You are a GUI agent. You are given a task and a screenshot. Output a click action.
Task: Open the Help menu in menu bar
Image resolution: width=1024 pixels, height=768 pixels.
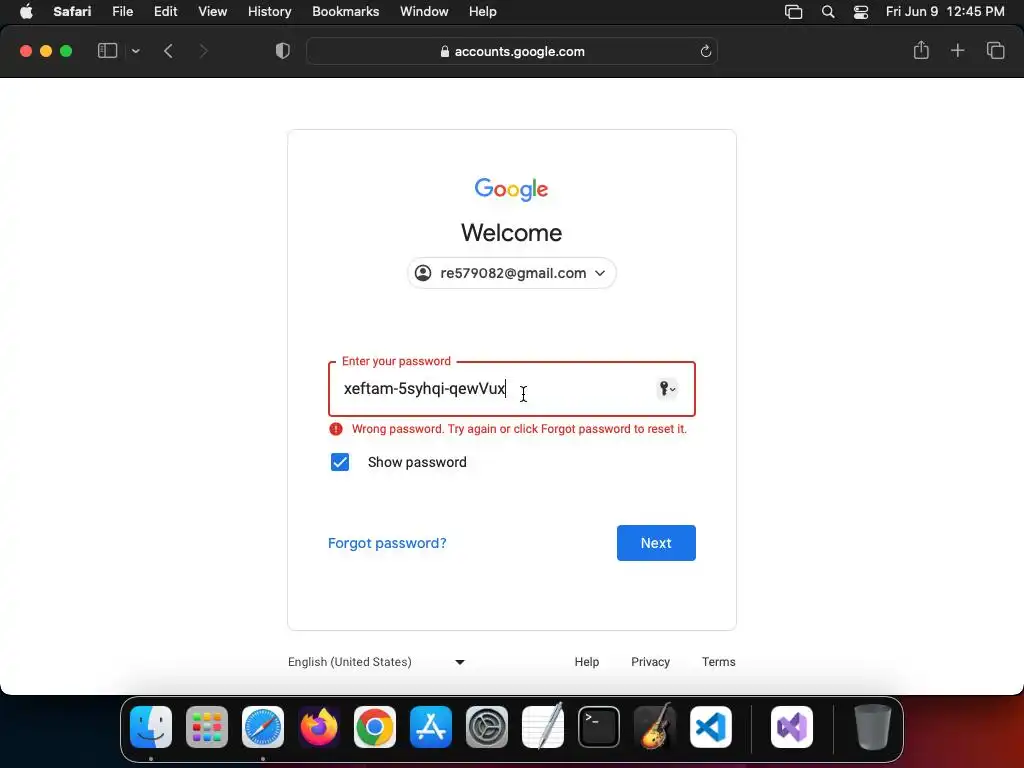pyautogui.click(x=483, y=11)
